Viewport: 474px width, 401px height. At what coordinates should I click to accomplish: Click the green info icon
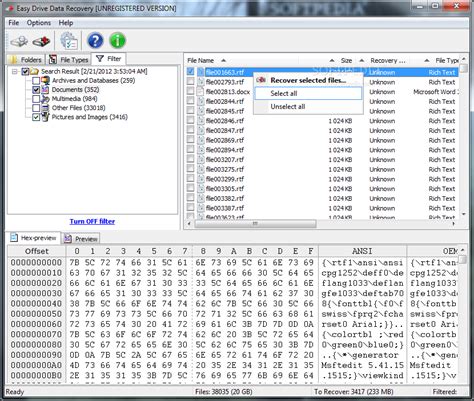point(117,41)
